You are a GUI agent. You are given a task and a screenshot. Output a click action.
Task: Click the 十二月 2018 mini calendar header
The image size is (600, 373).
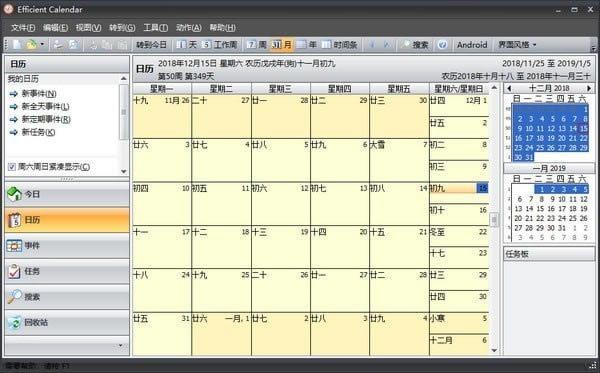(549, 88)
